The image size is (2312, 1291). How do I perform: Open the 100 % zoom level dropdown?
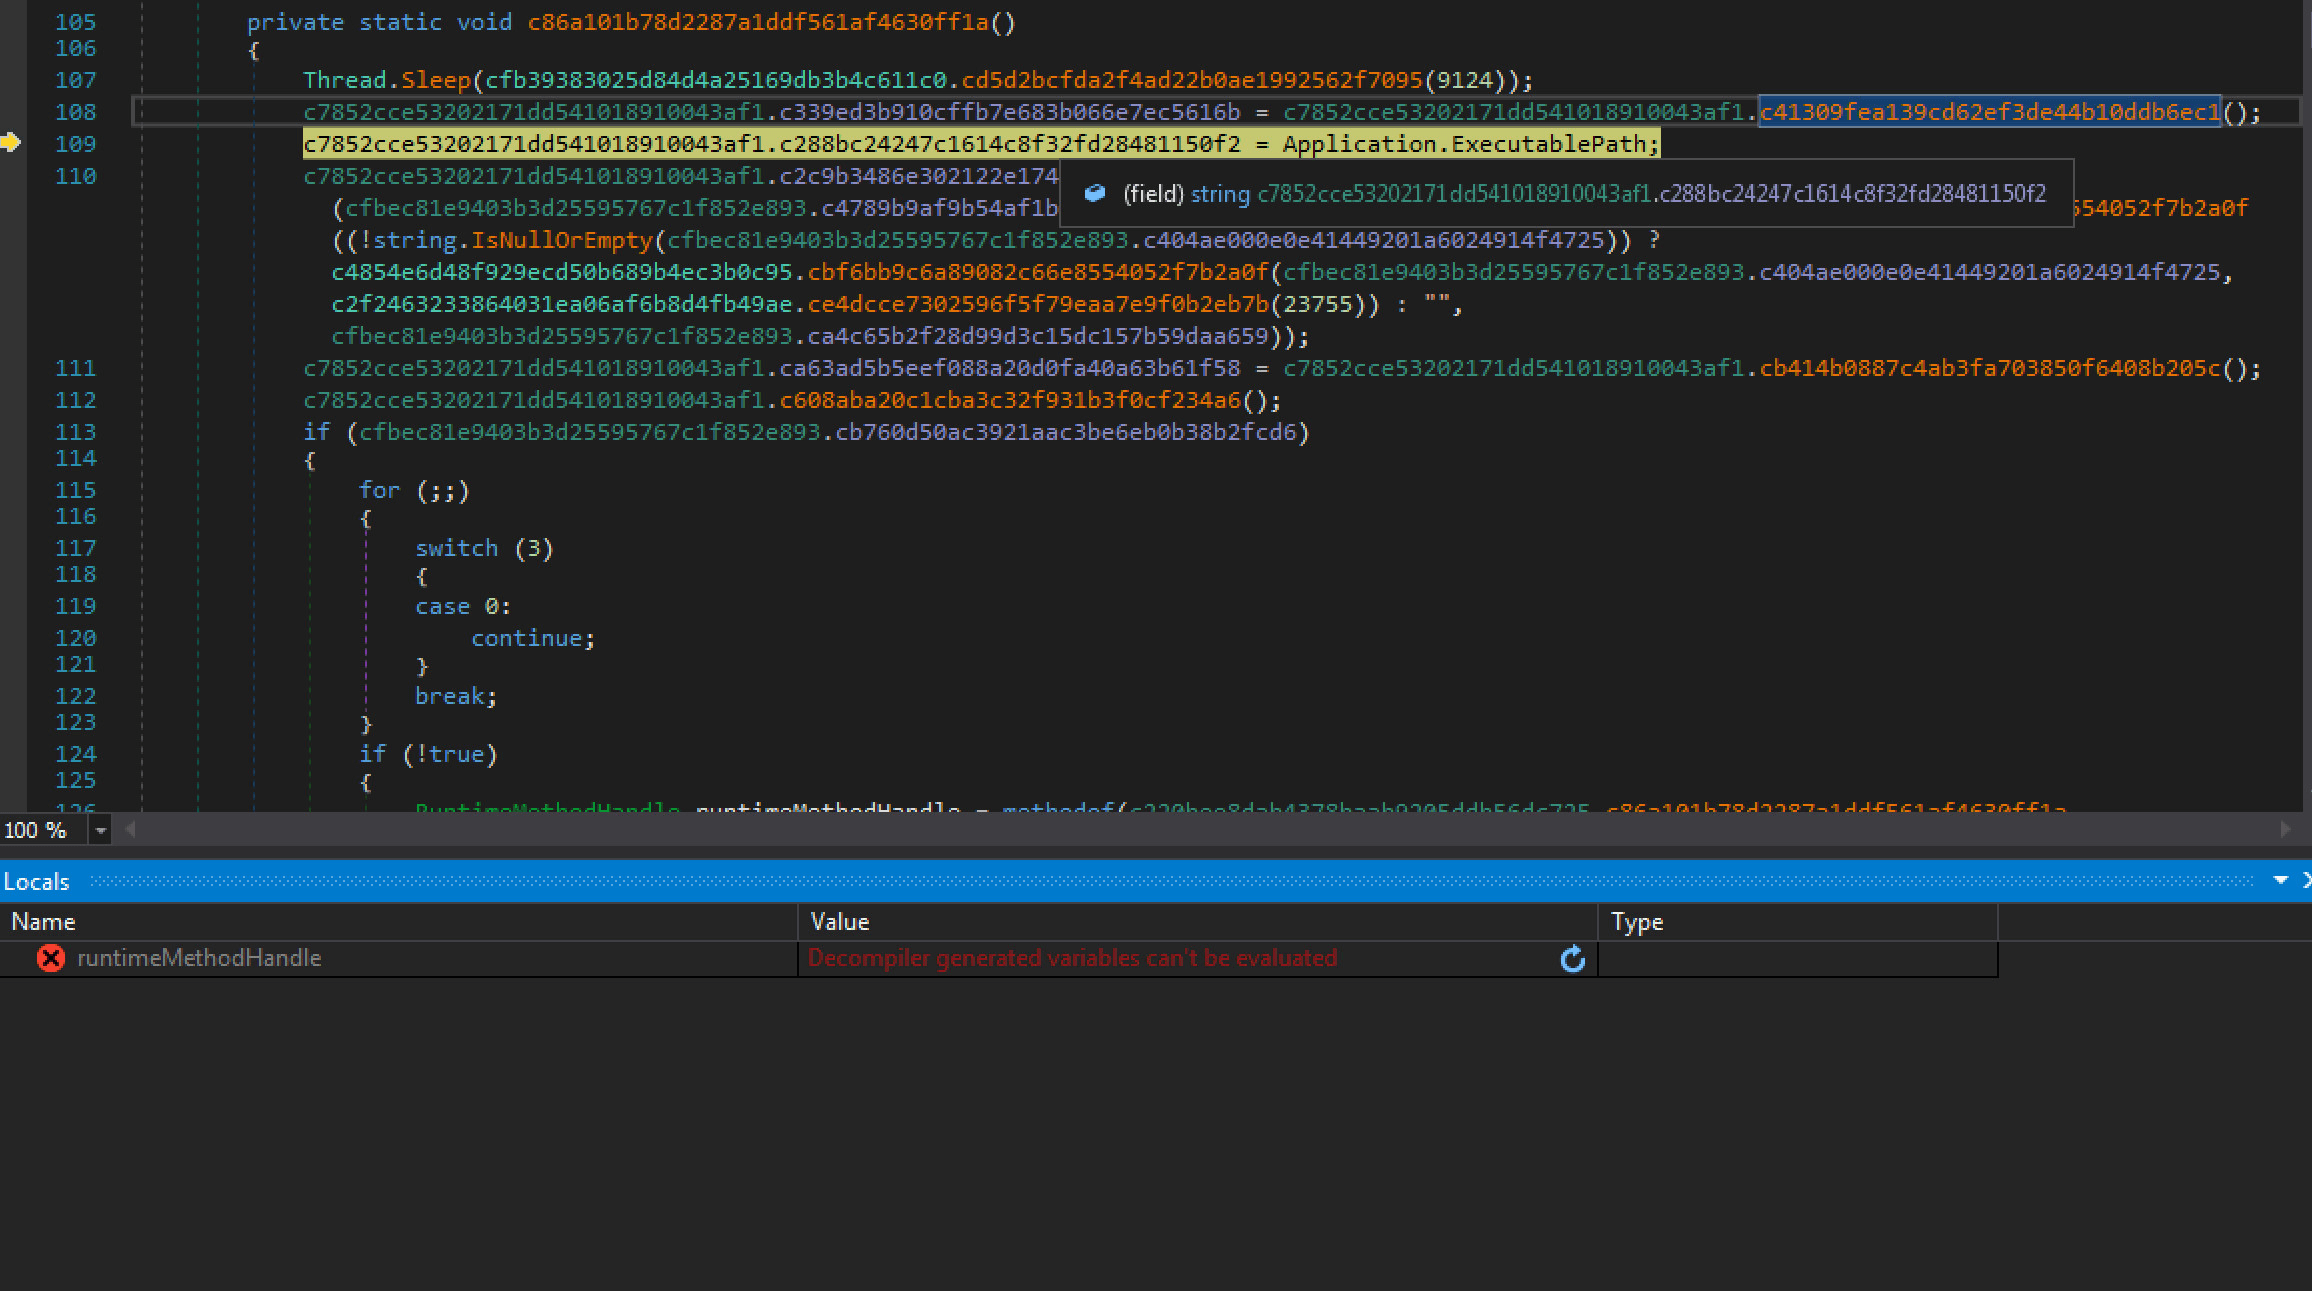[100, 830]
